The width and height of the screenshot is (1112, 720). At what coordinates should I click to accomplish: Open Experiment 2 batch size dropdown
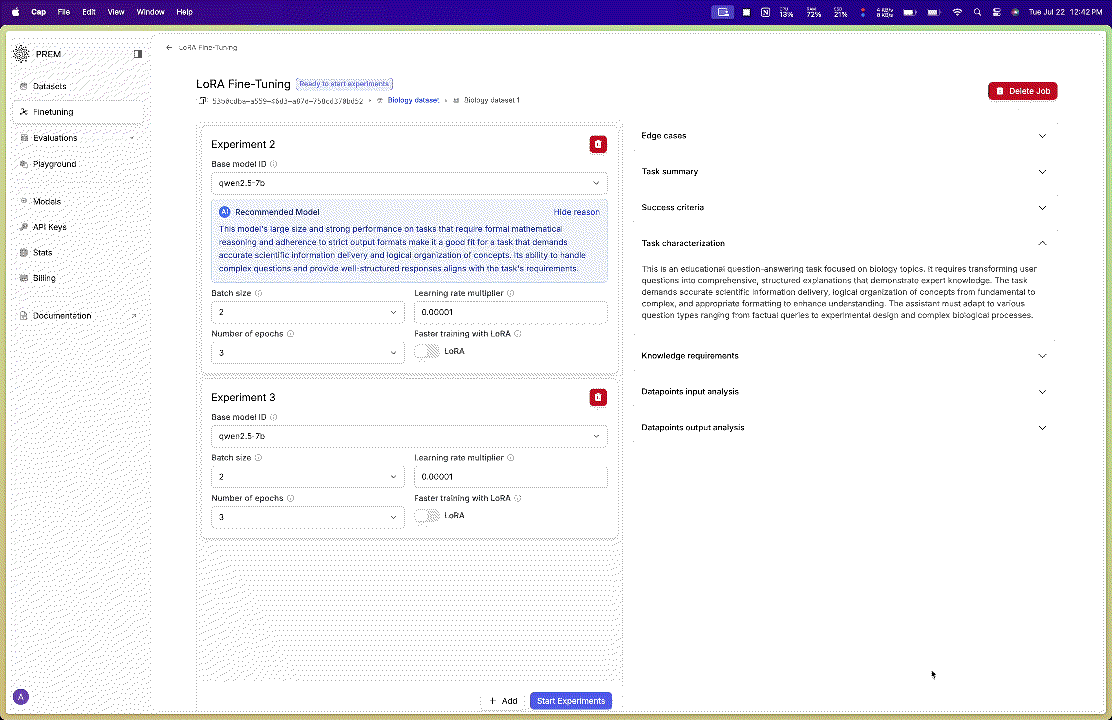308,312
